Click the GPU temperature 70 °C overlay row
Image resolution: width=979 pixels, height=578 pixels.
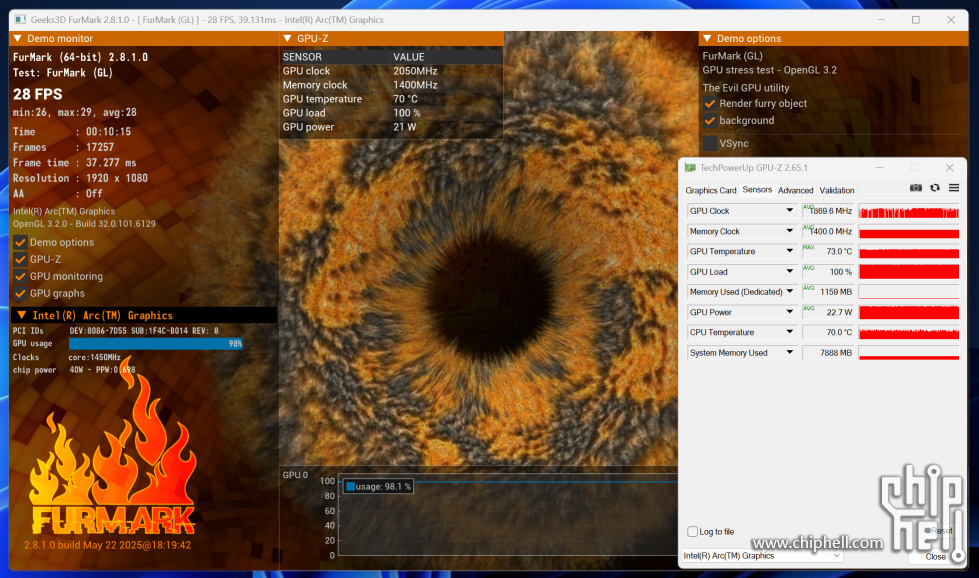coord(391,99)
